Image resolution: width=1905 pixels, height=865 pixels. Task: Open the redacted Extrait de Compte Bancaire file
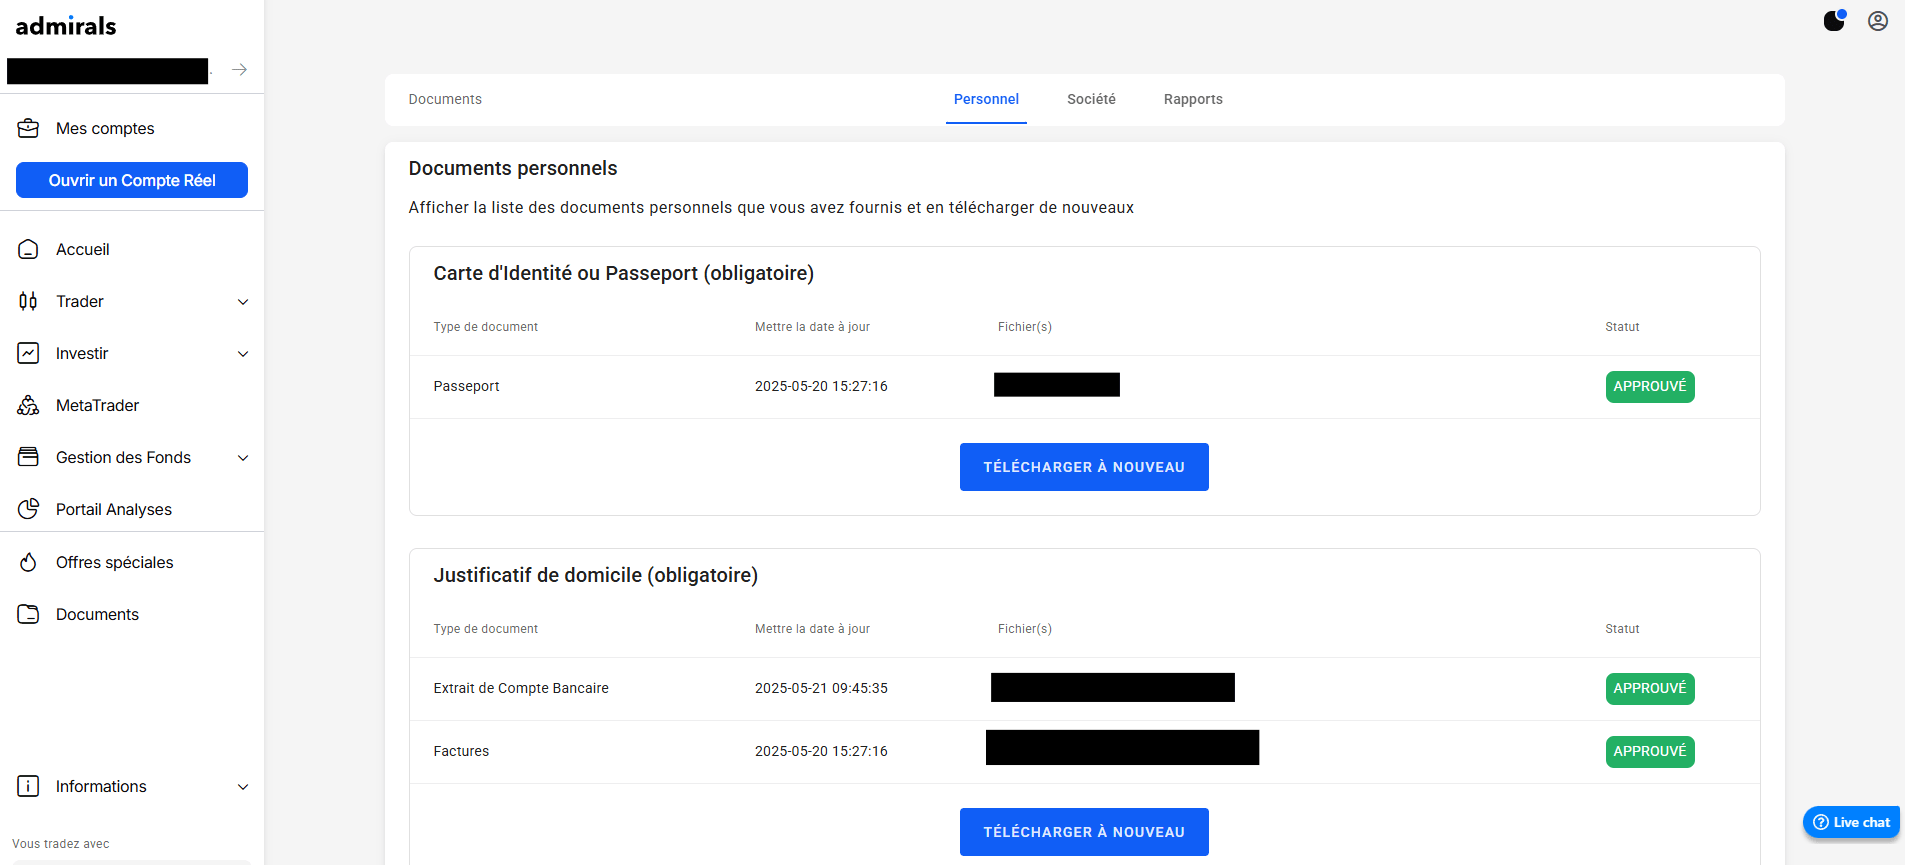point(1113,687)
